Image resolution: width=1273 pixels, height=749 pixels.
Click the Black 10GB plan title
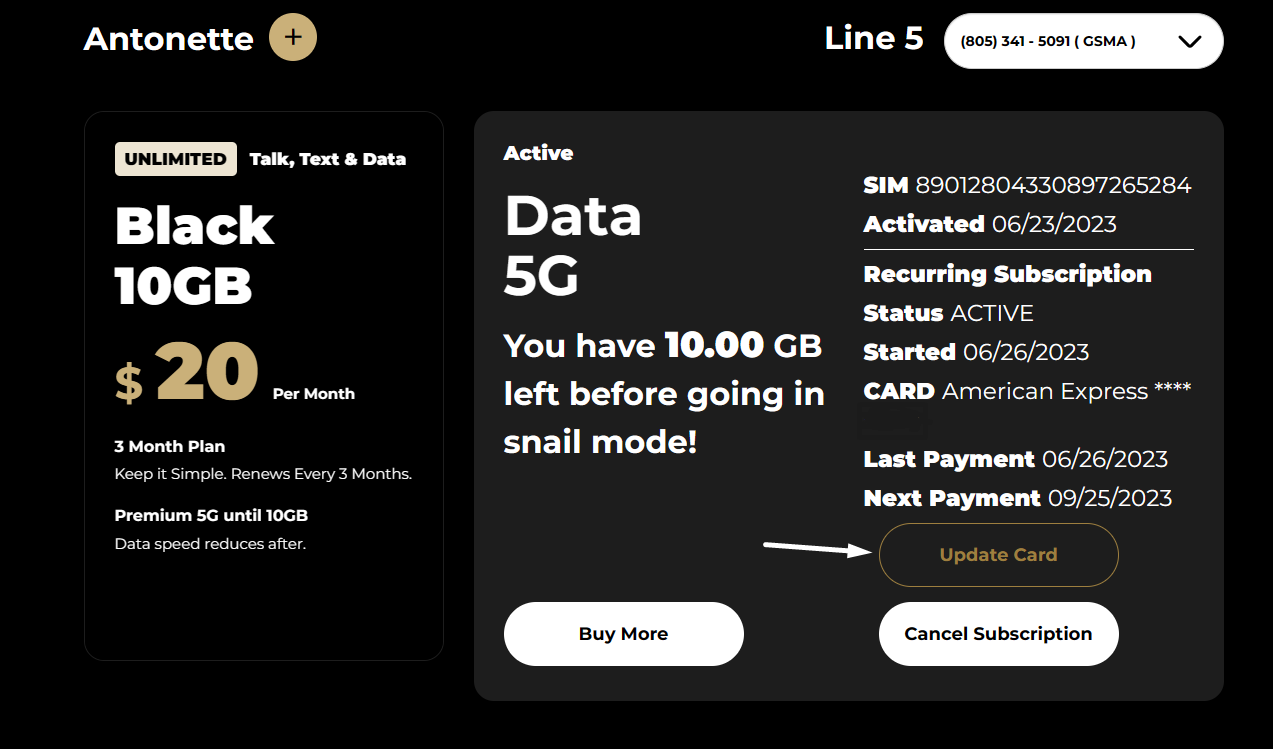(194, 256)
